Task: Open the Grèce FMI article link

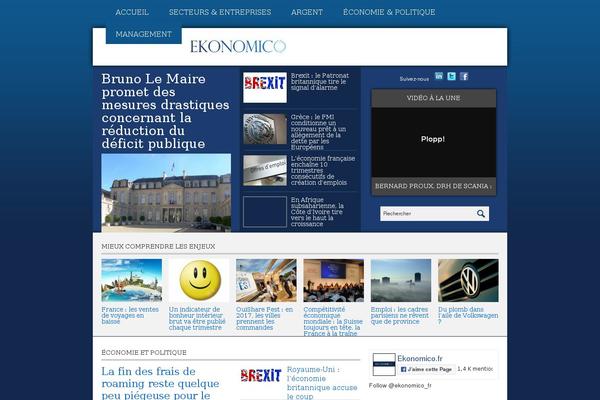Action: 318,132
